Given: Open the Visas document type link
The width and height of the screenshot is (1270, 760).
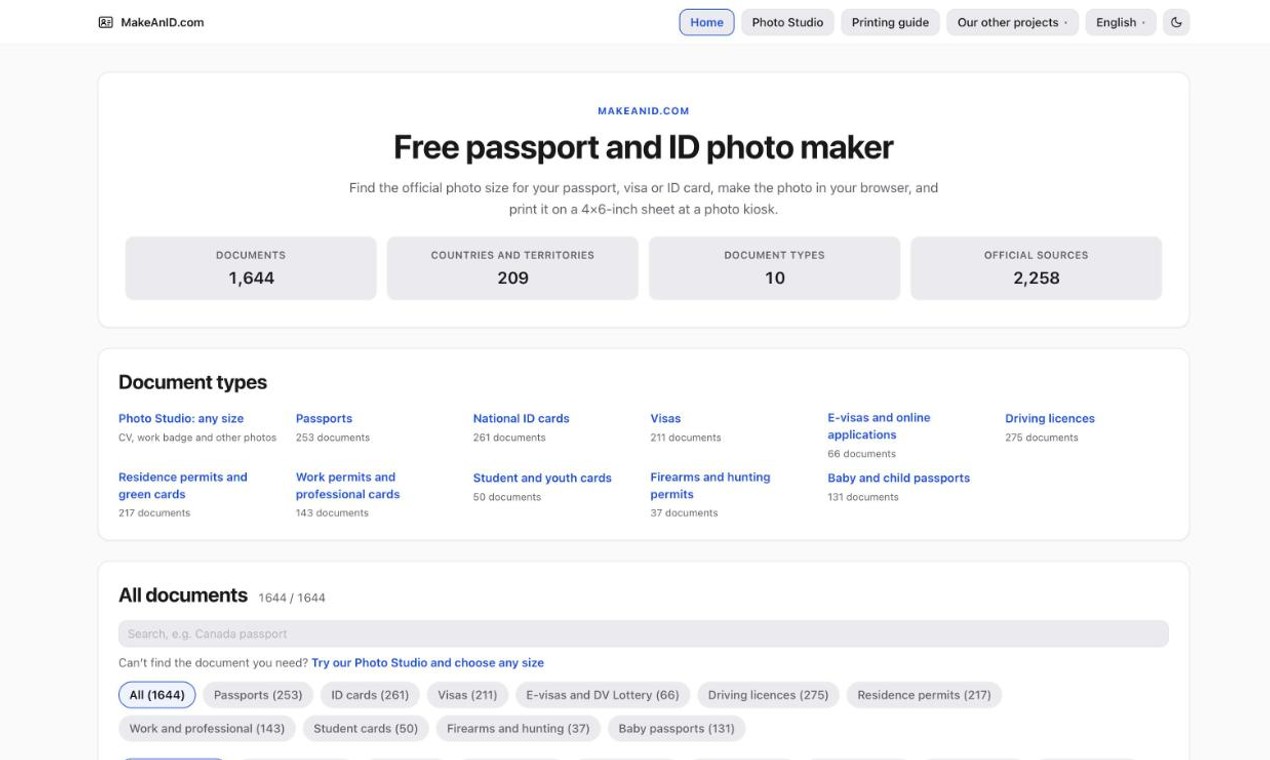Looking at the screenshot, I should pos(665,418).
